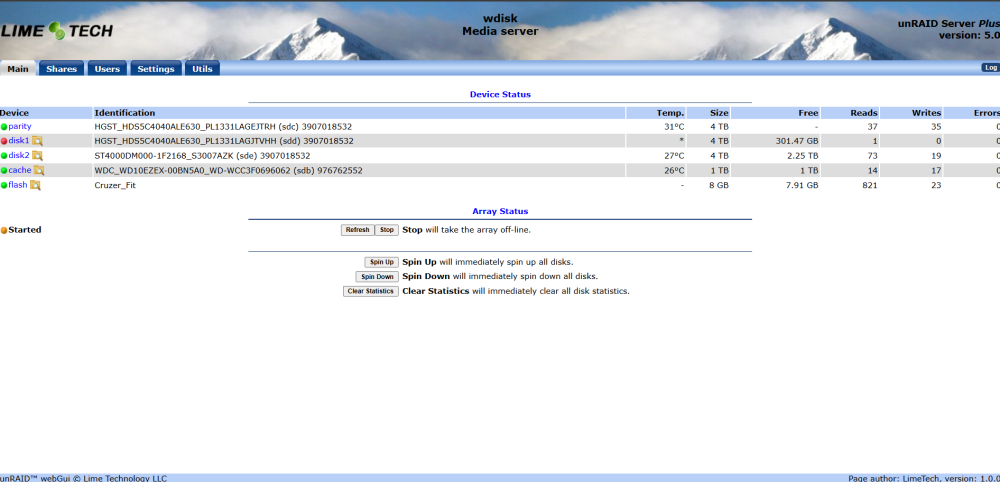This screenshot has width=1000, height=482.
Task: Click the 26°C cache temperature
Action: [x=674, y=170]
